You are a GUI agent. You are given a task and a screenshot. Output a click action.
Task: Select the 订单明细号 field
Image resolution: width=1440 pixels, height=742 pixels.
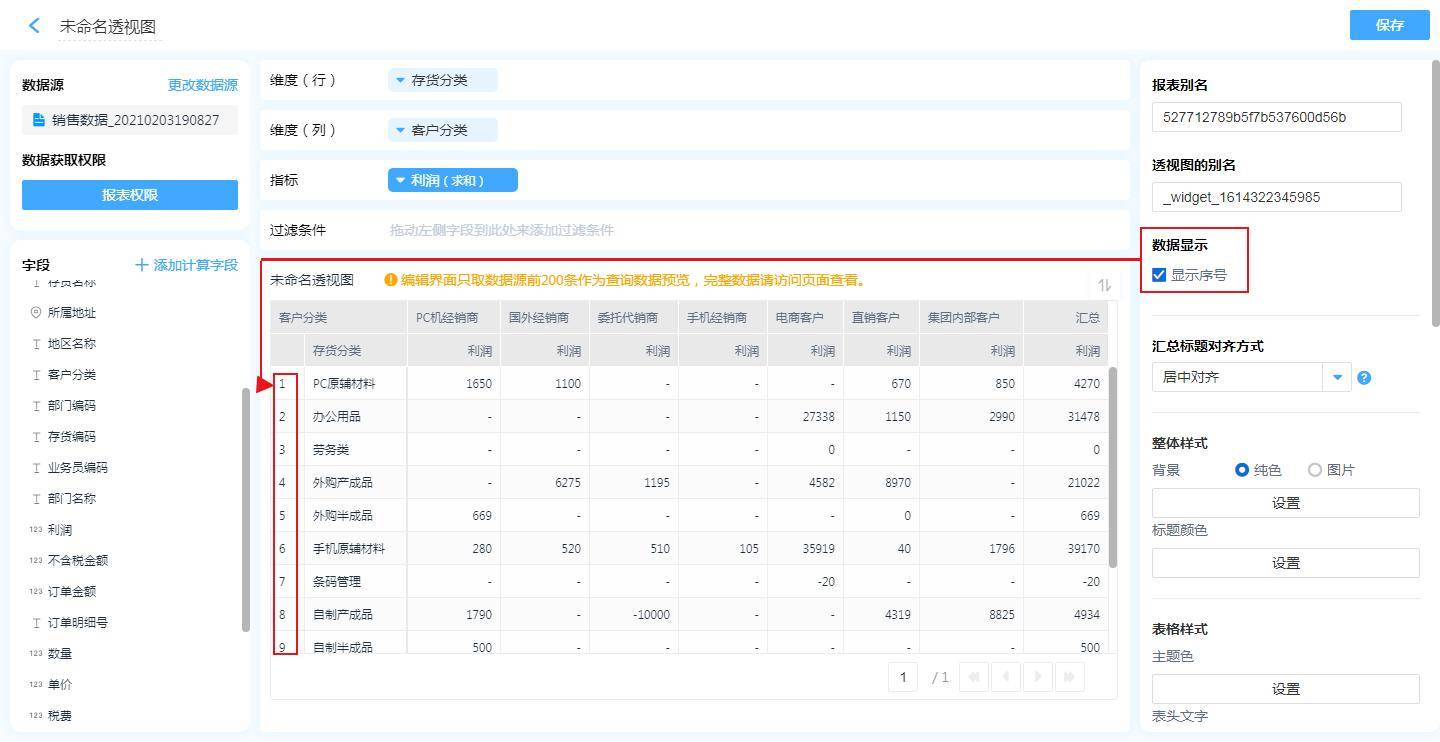point(77,623)
